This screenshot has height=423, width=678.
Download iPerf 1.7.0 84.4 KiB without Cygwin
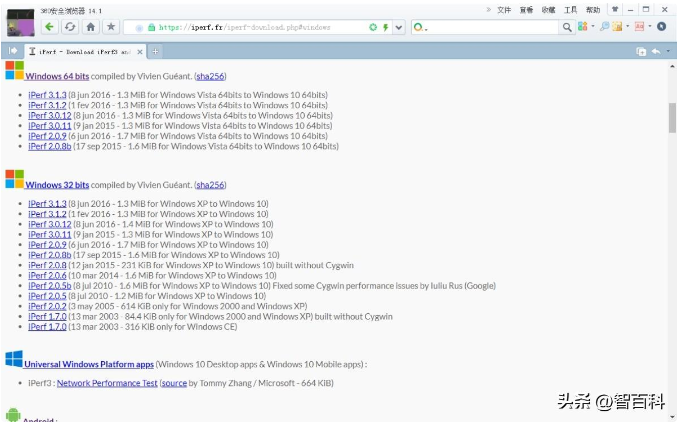[x=48, y=316]
